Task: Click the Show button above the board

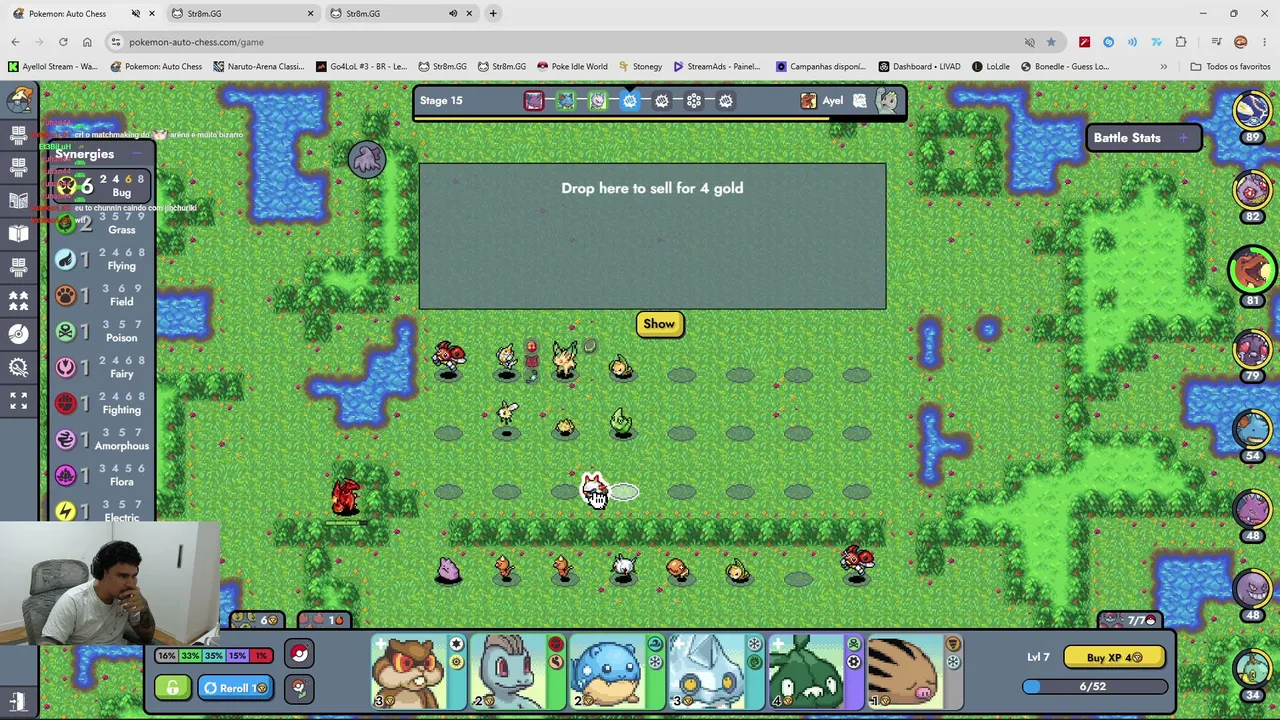Action: 659,323
